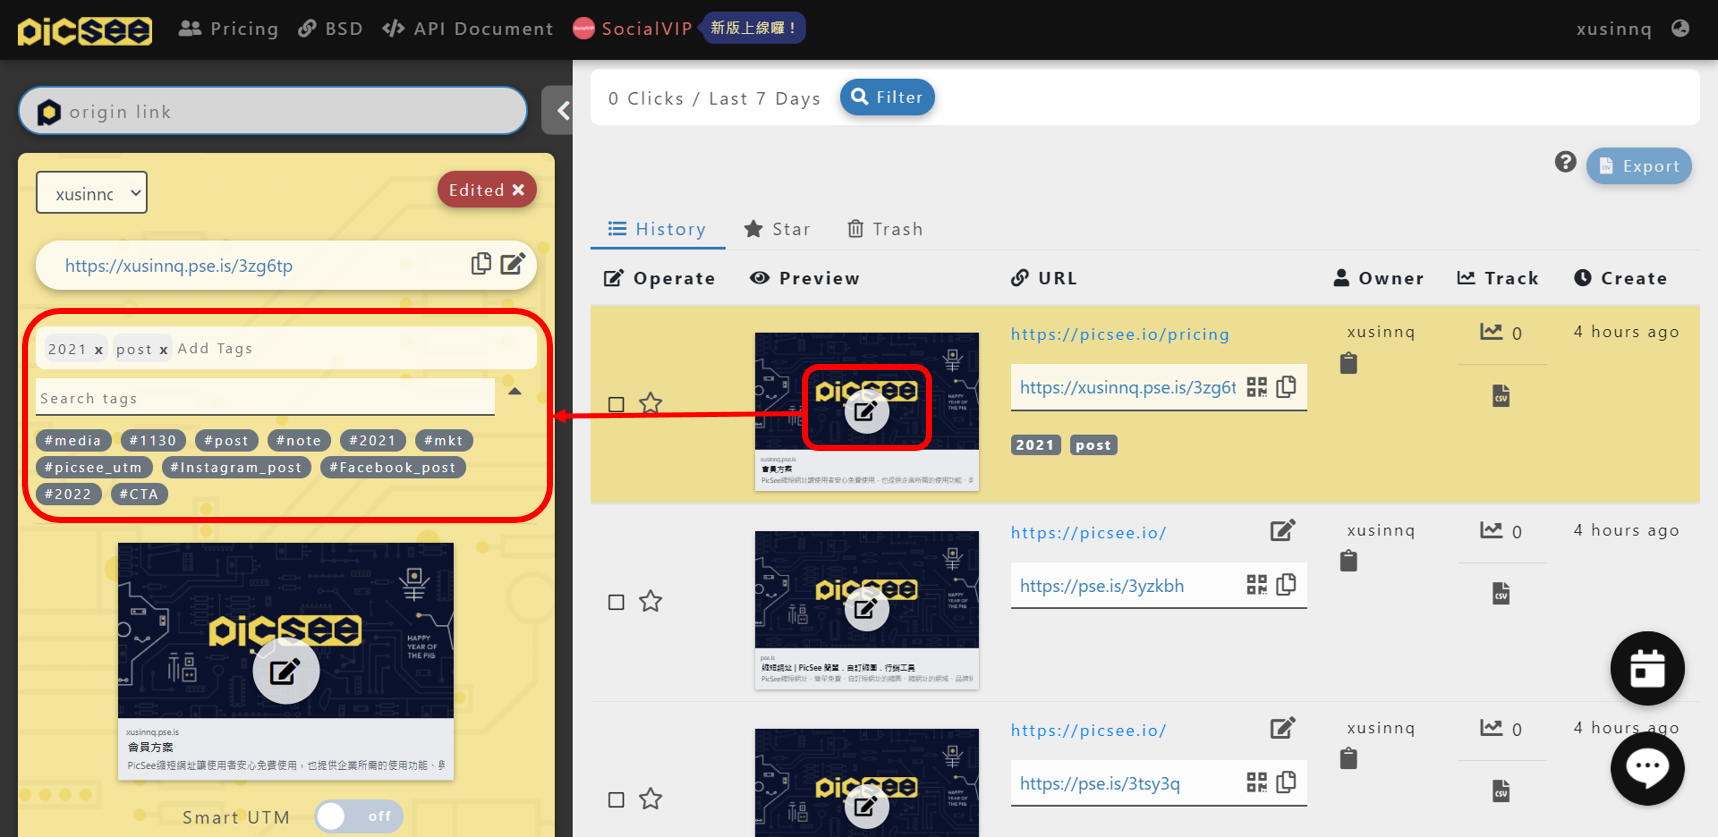Click the Search tags field
This screenshot has height=837, width=1718.
tap(265, 397)
